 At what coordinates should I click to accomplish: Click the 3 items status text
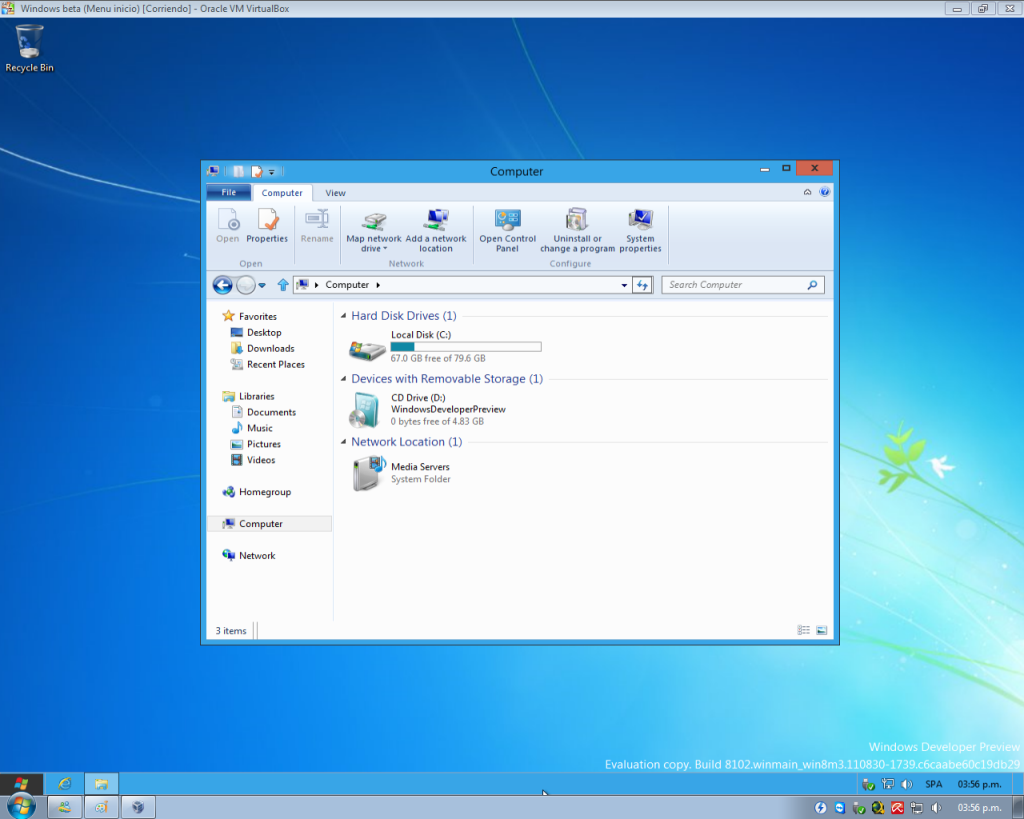click(231, 631)
